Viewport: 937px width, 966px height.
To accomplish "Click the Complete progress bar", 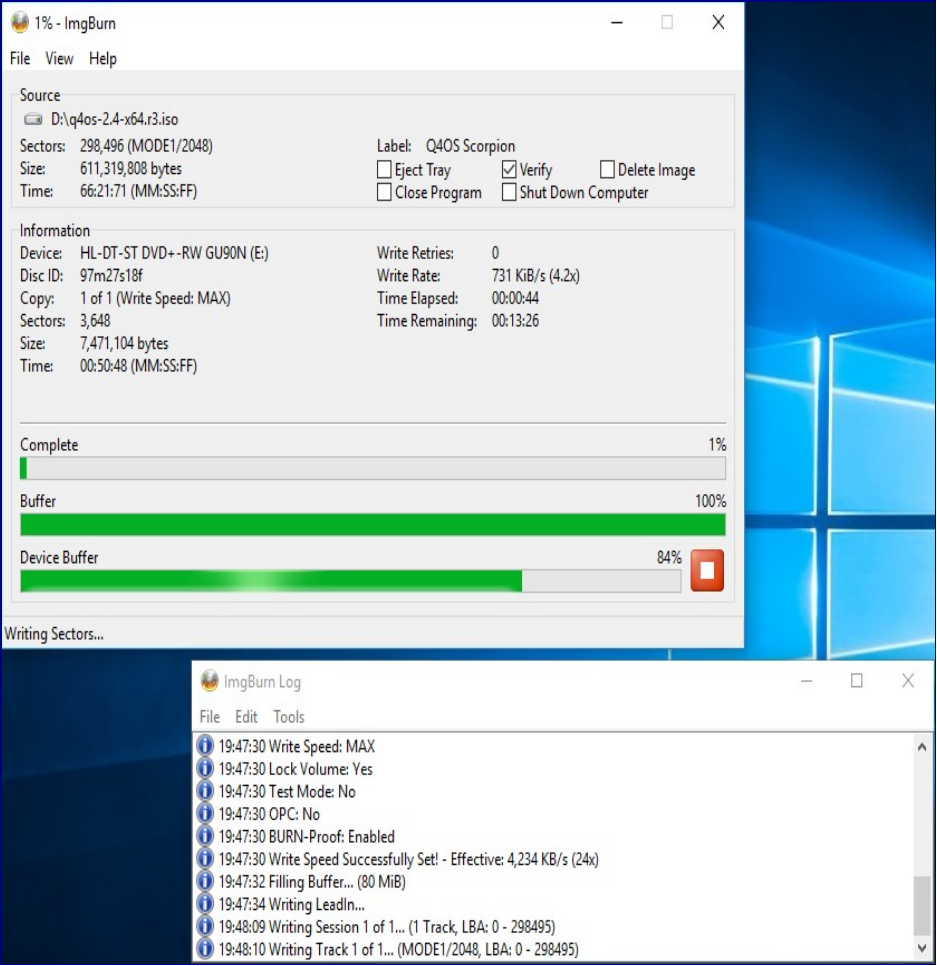I will tap(373, 468).
